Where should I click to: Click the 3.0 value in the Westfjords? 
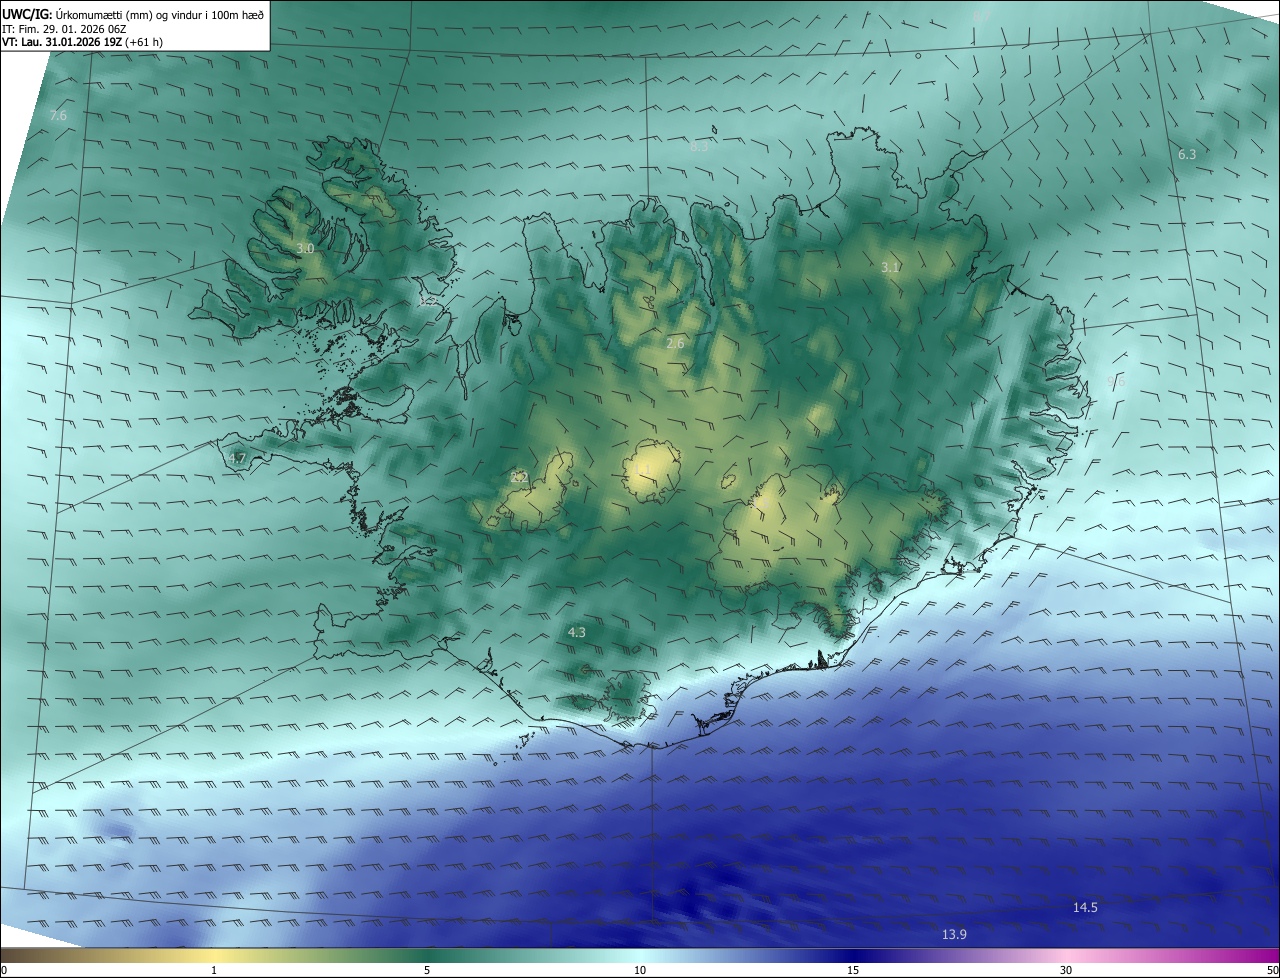click(x=306, y=248)
